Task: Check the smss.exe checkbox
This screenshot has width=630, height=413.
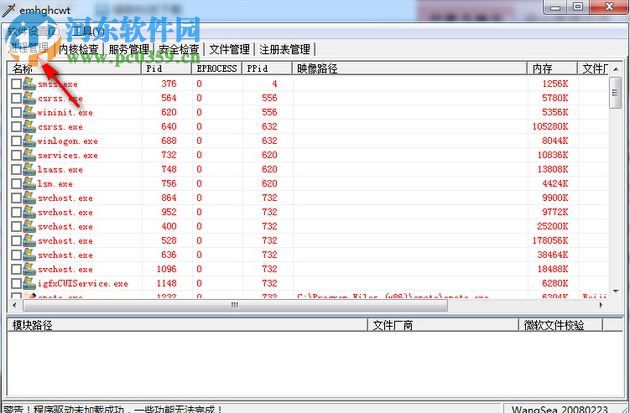Action: [16, 84]
